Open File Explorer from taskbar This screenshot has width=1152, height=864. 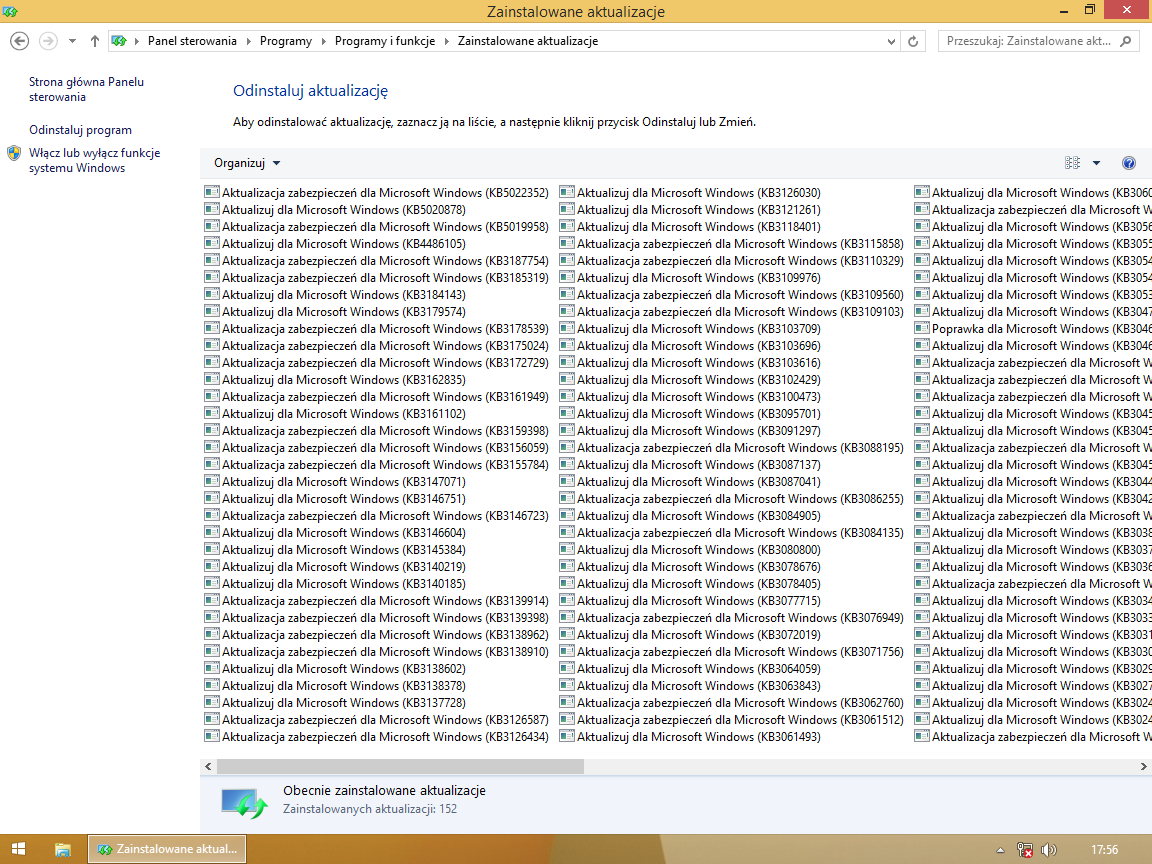coord(62,849)
